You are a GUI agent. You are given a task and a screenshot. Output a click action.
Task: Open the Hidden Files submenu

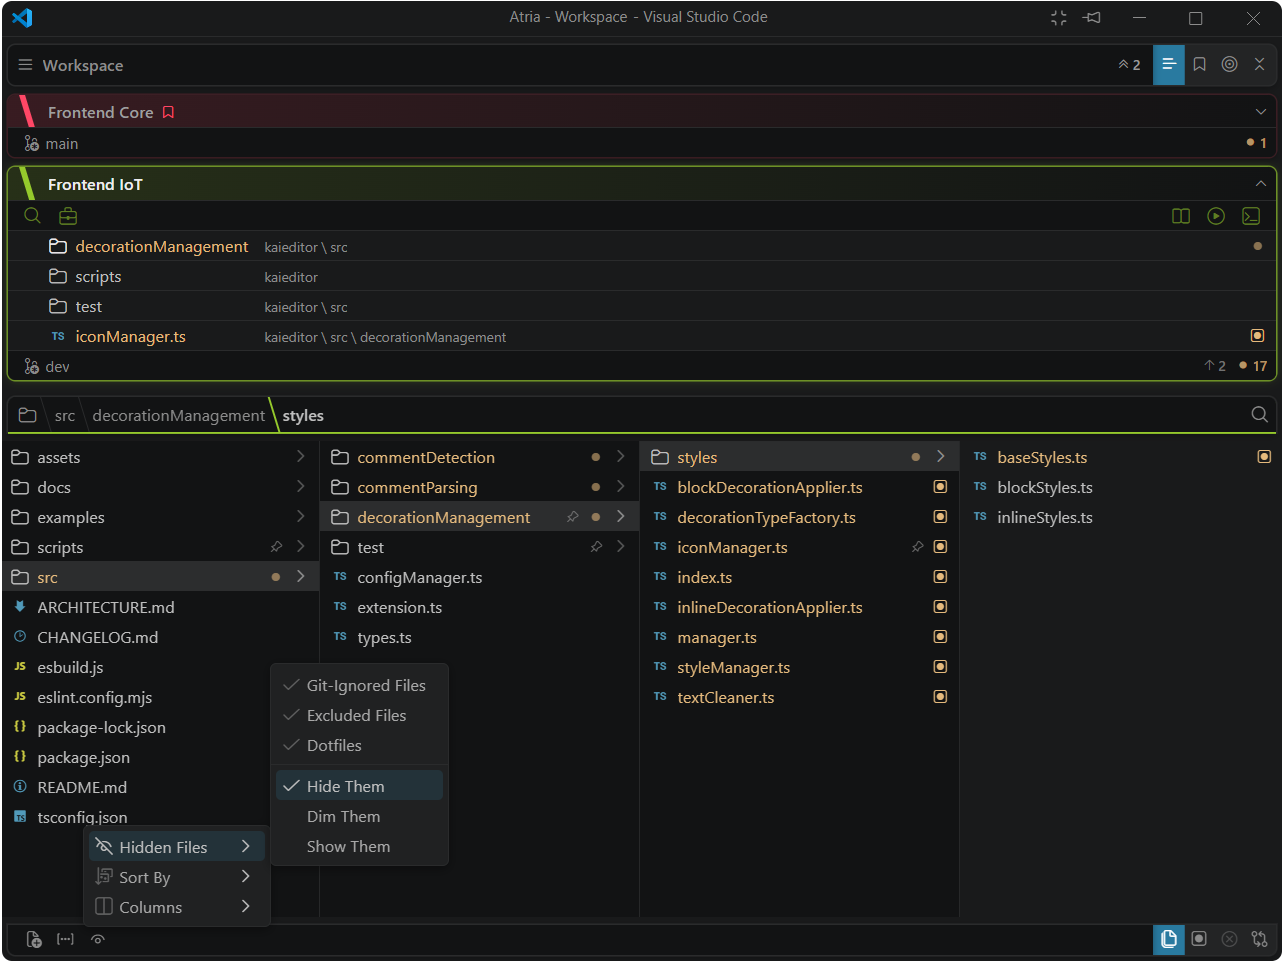click(x=176, y=847)
